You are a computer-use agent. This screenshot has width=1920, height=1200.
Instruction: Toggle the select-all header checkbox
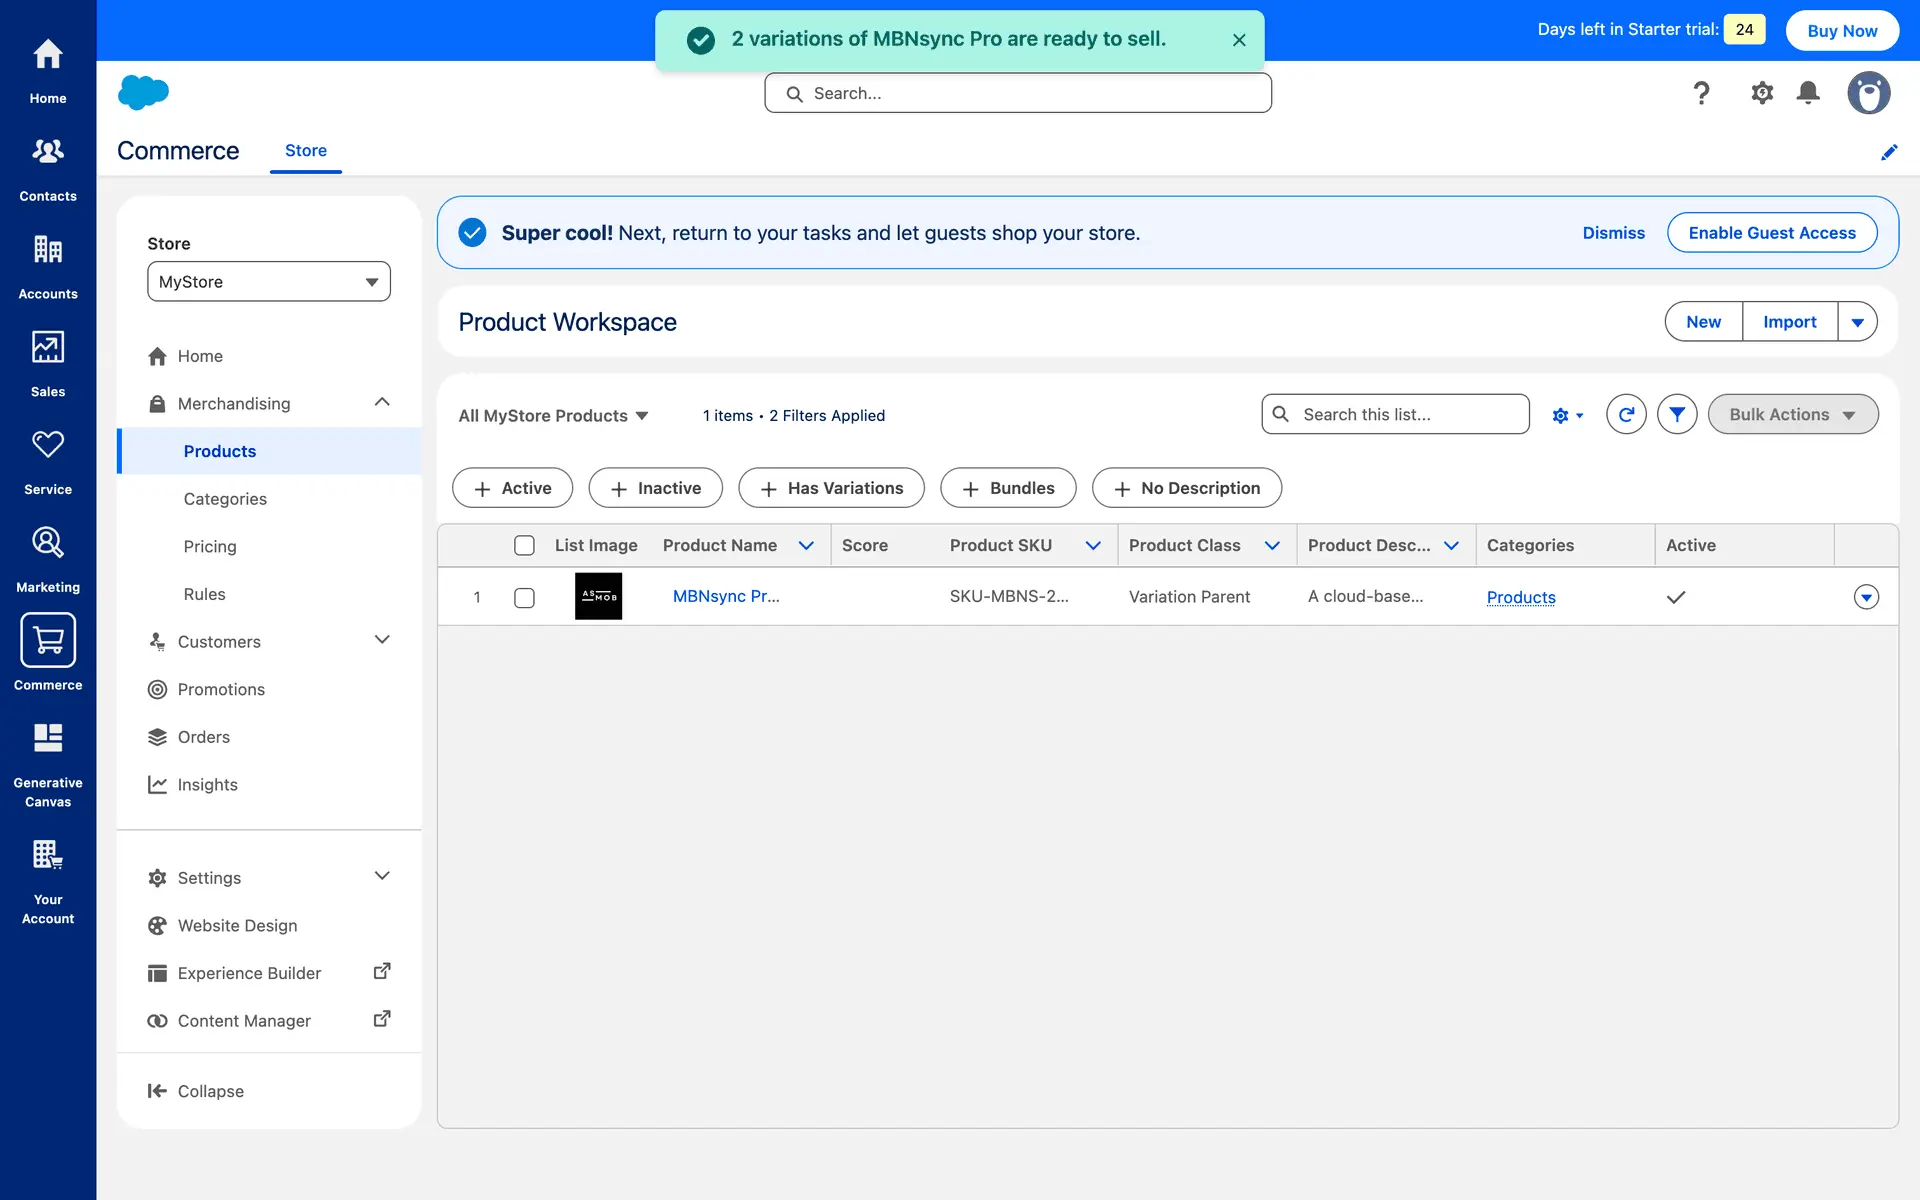524,545
